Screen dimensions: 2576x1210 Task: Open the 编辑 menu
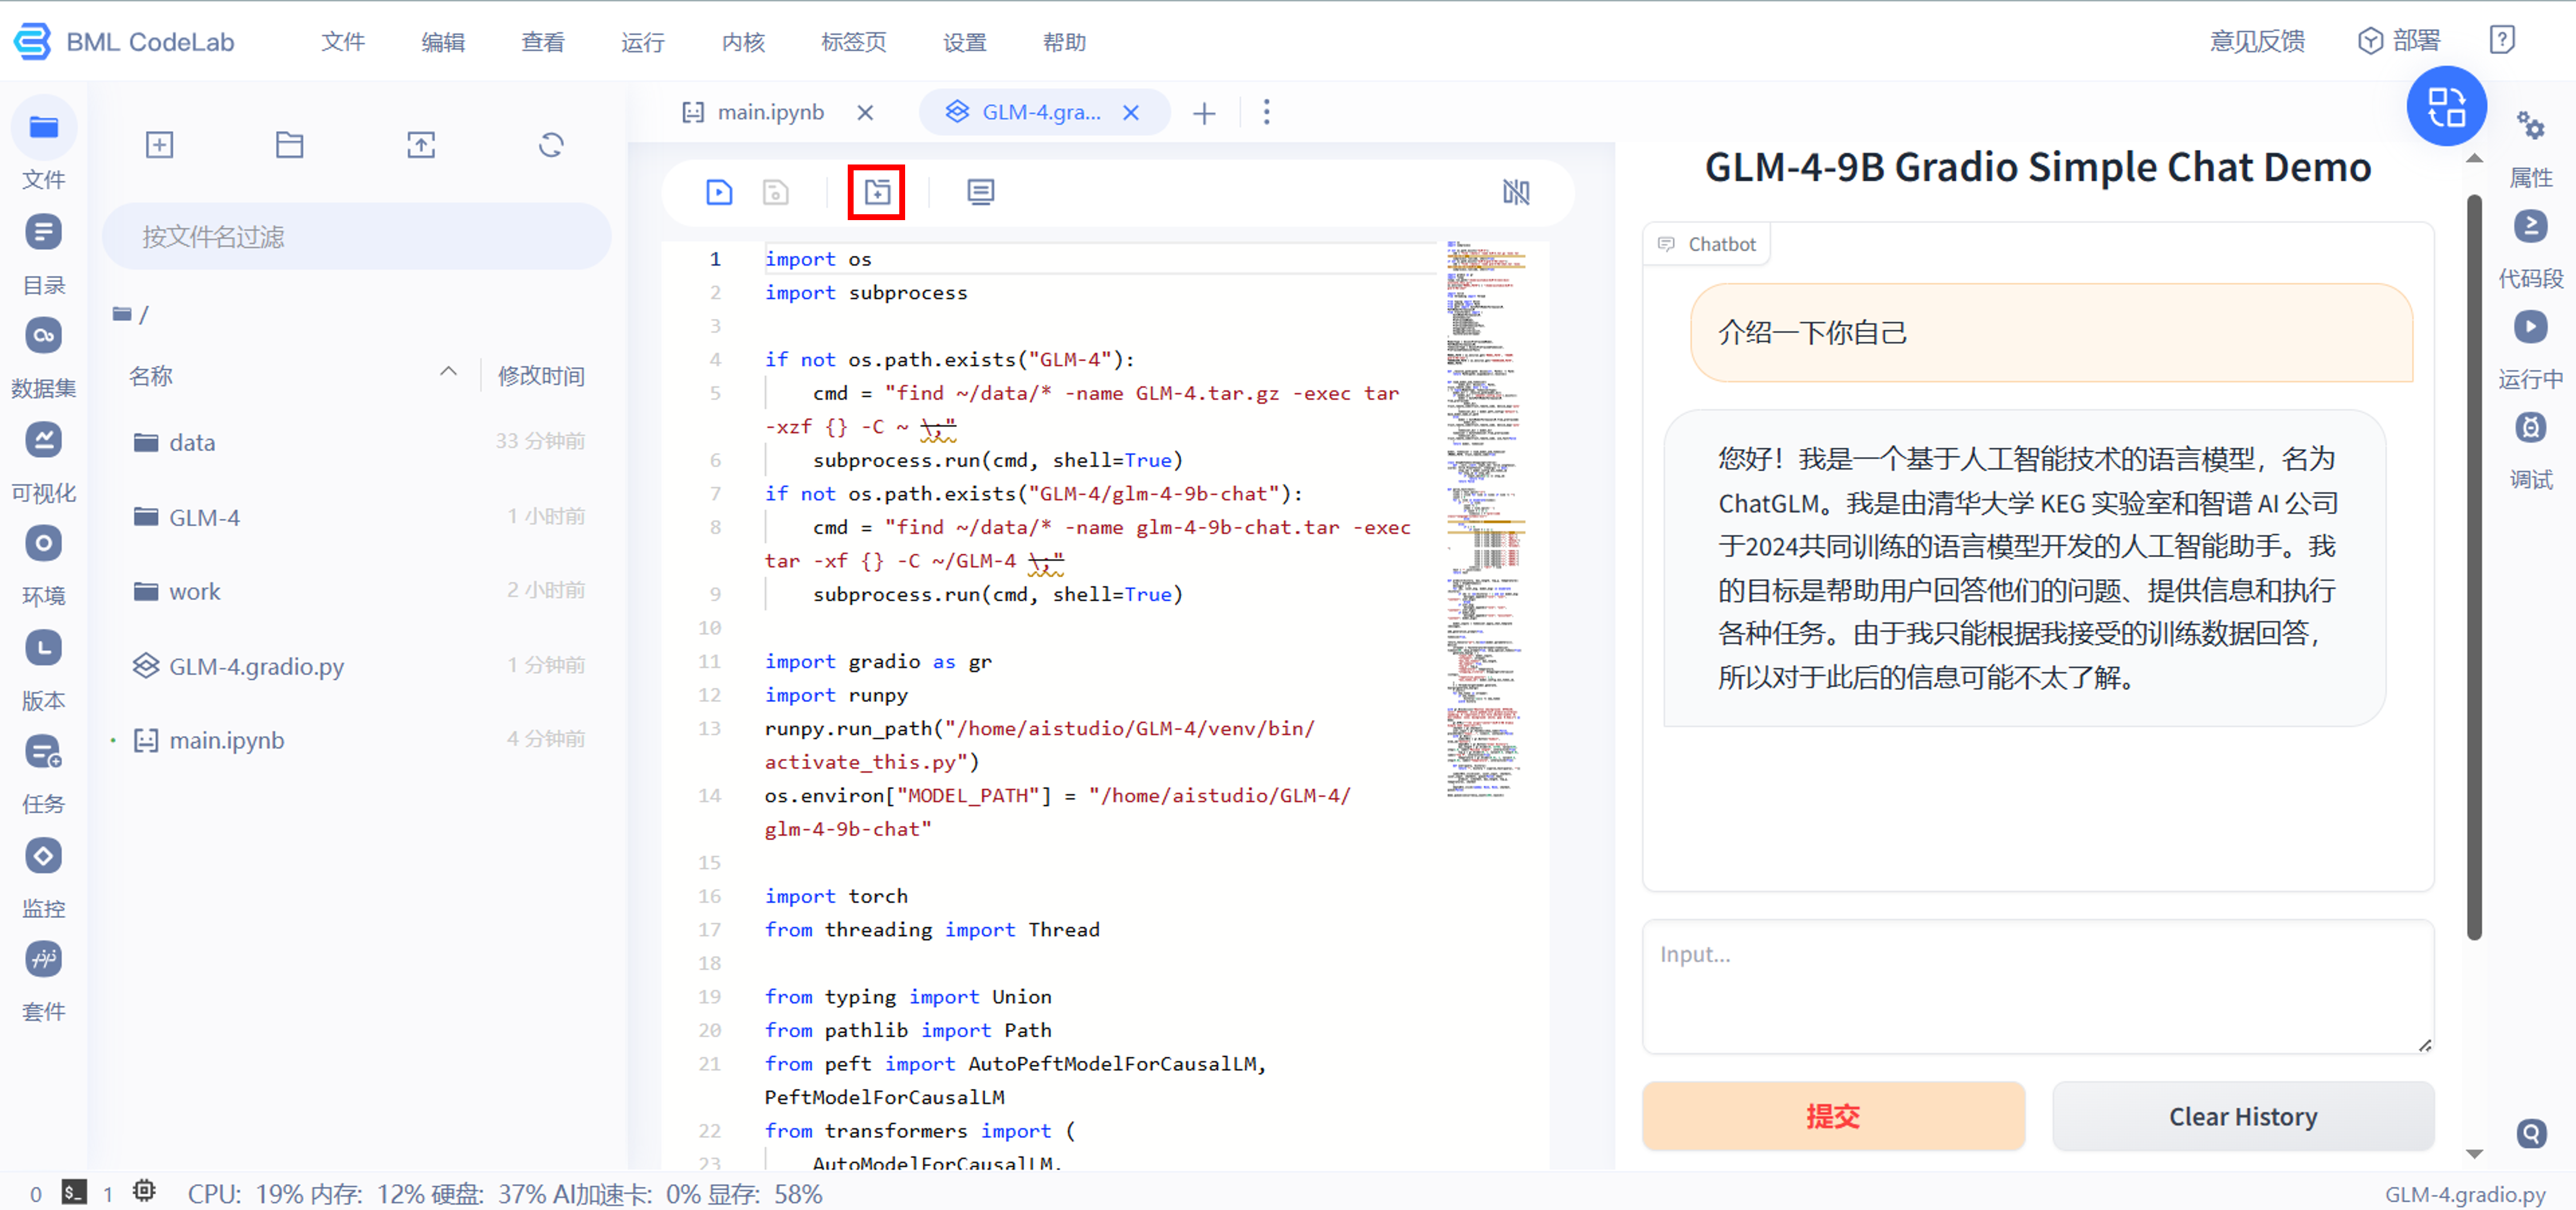(x=443, y=42)
